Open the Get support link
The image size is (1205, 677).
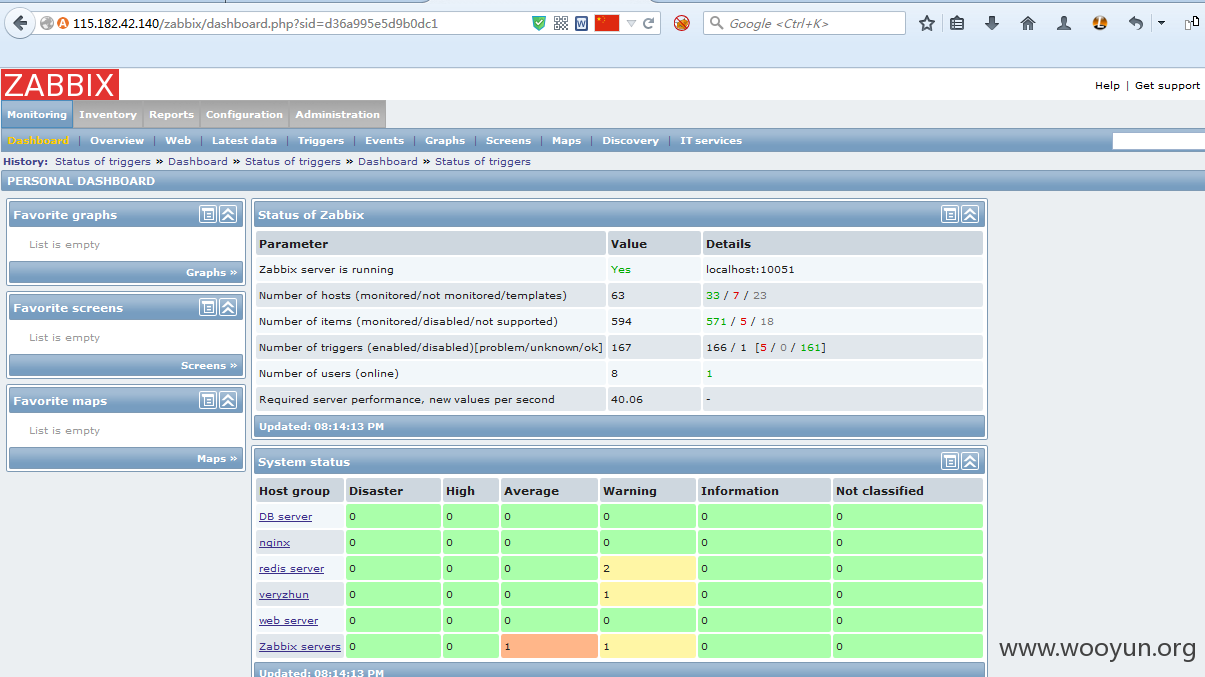click(1167, 86)
